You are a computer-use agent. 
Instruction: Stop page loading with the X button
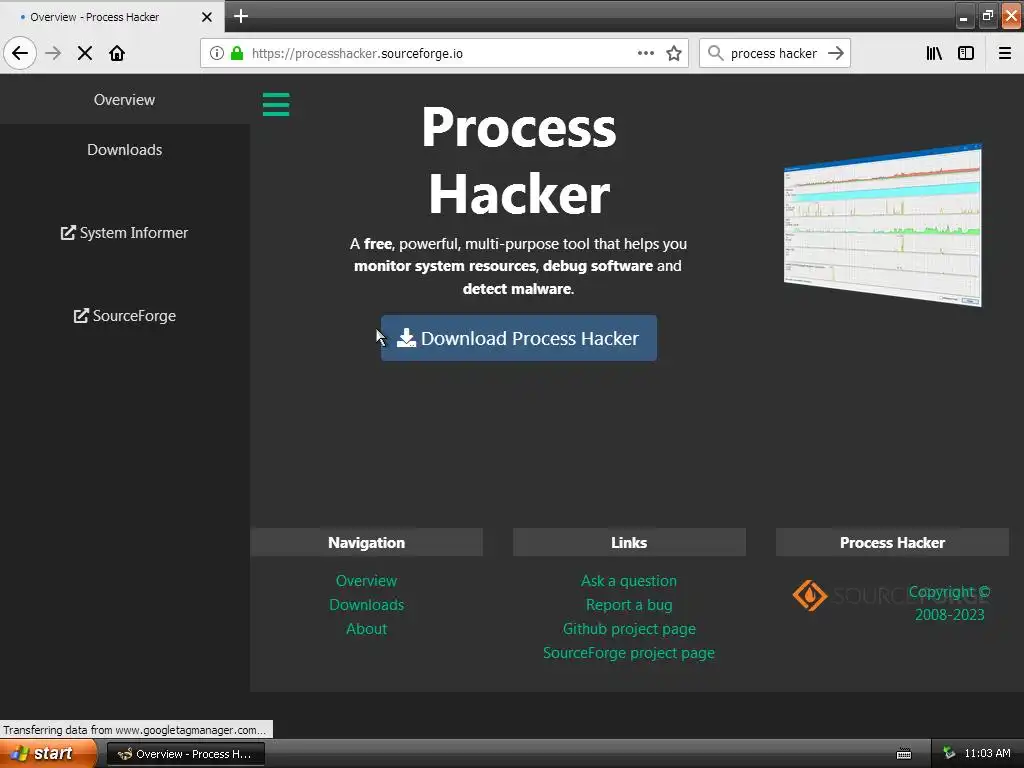[x=85, y=53]
